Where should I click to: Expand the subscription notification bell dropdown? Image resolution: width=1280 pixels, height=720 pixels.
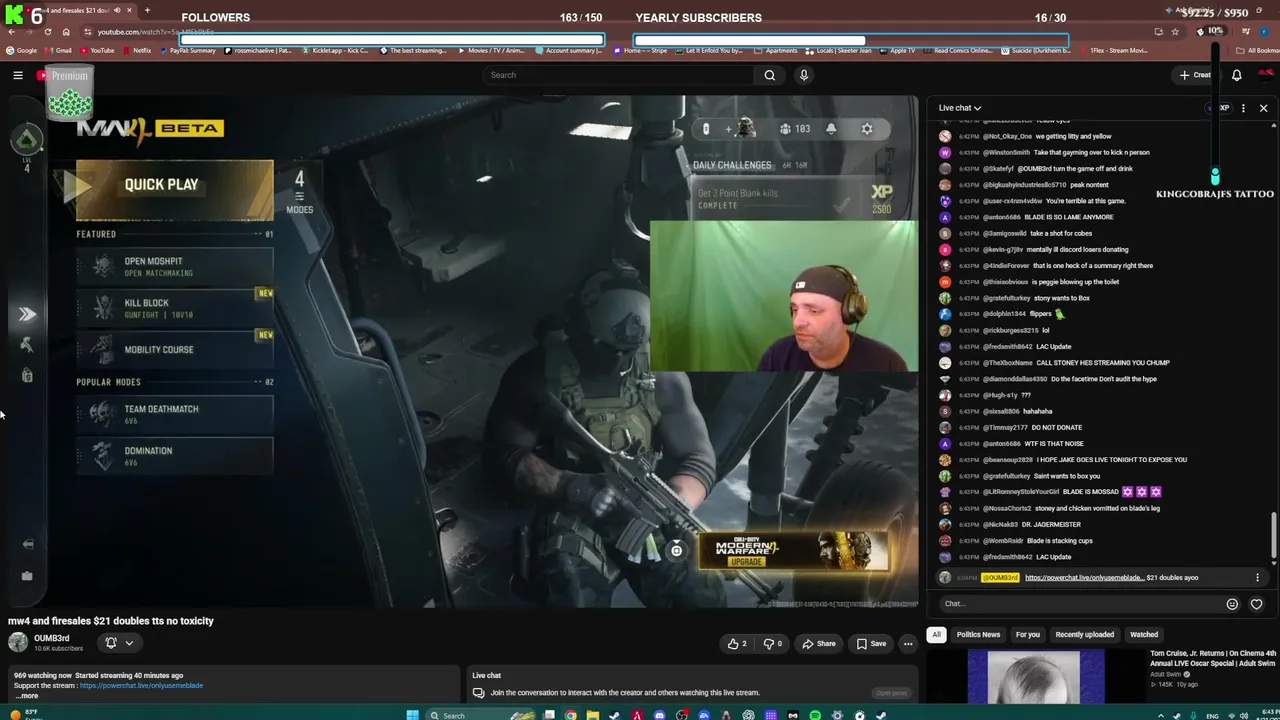pos(119,643)
